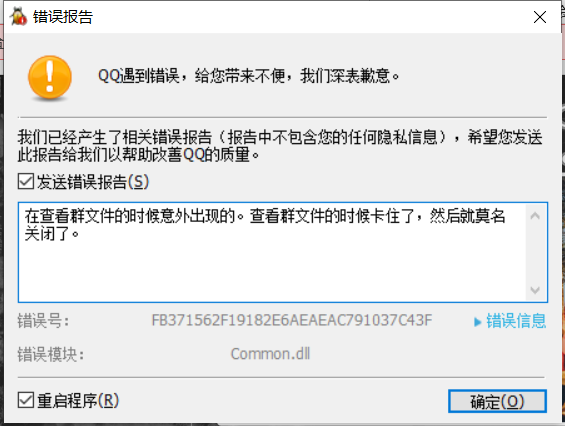Close the 错误报告 dialog with the X

click(539, 17)
